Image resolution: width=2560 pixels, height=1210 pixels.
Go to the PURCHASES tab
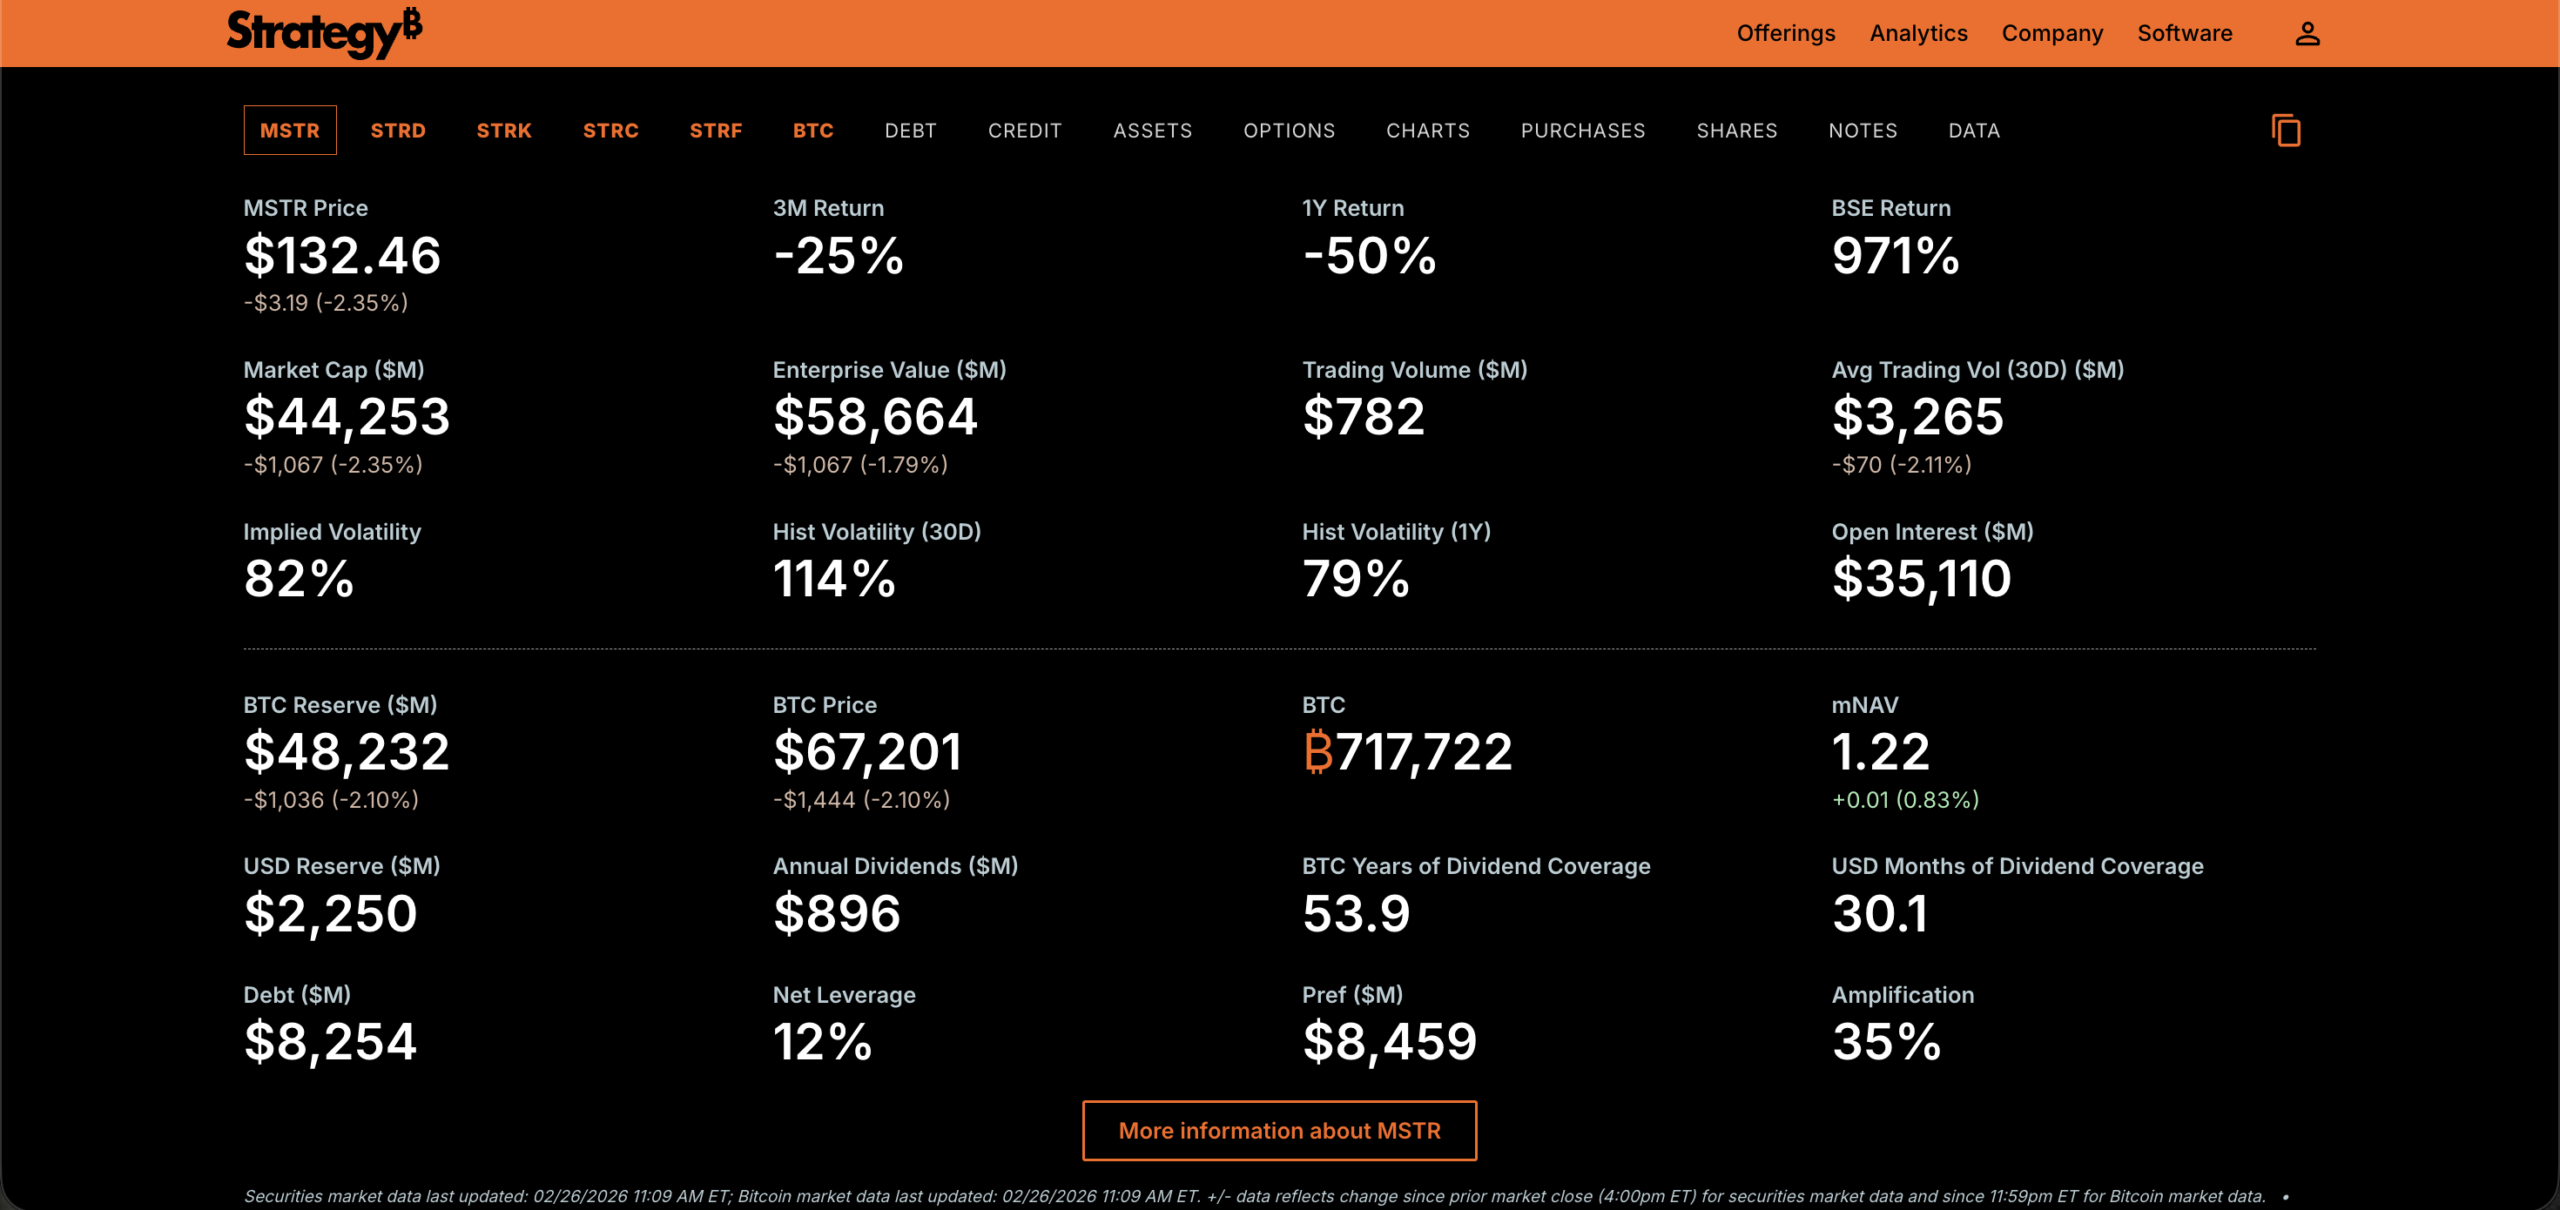coord(1582,131)
